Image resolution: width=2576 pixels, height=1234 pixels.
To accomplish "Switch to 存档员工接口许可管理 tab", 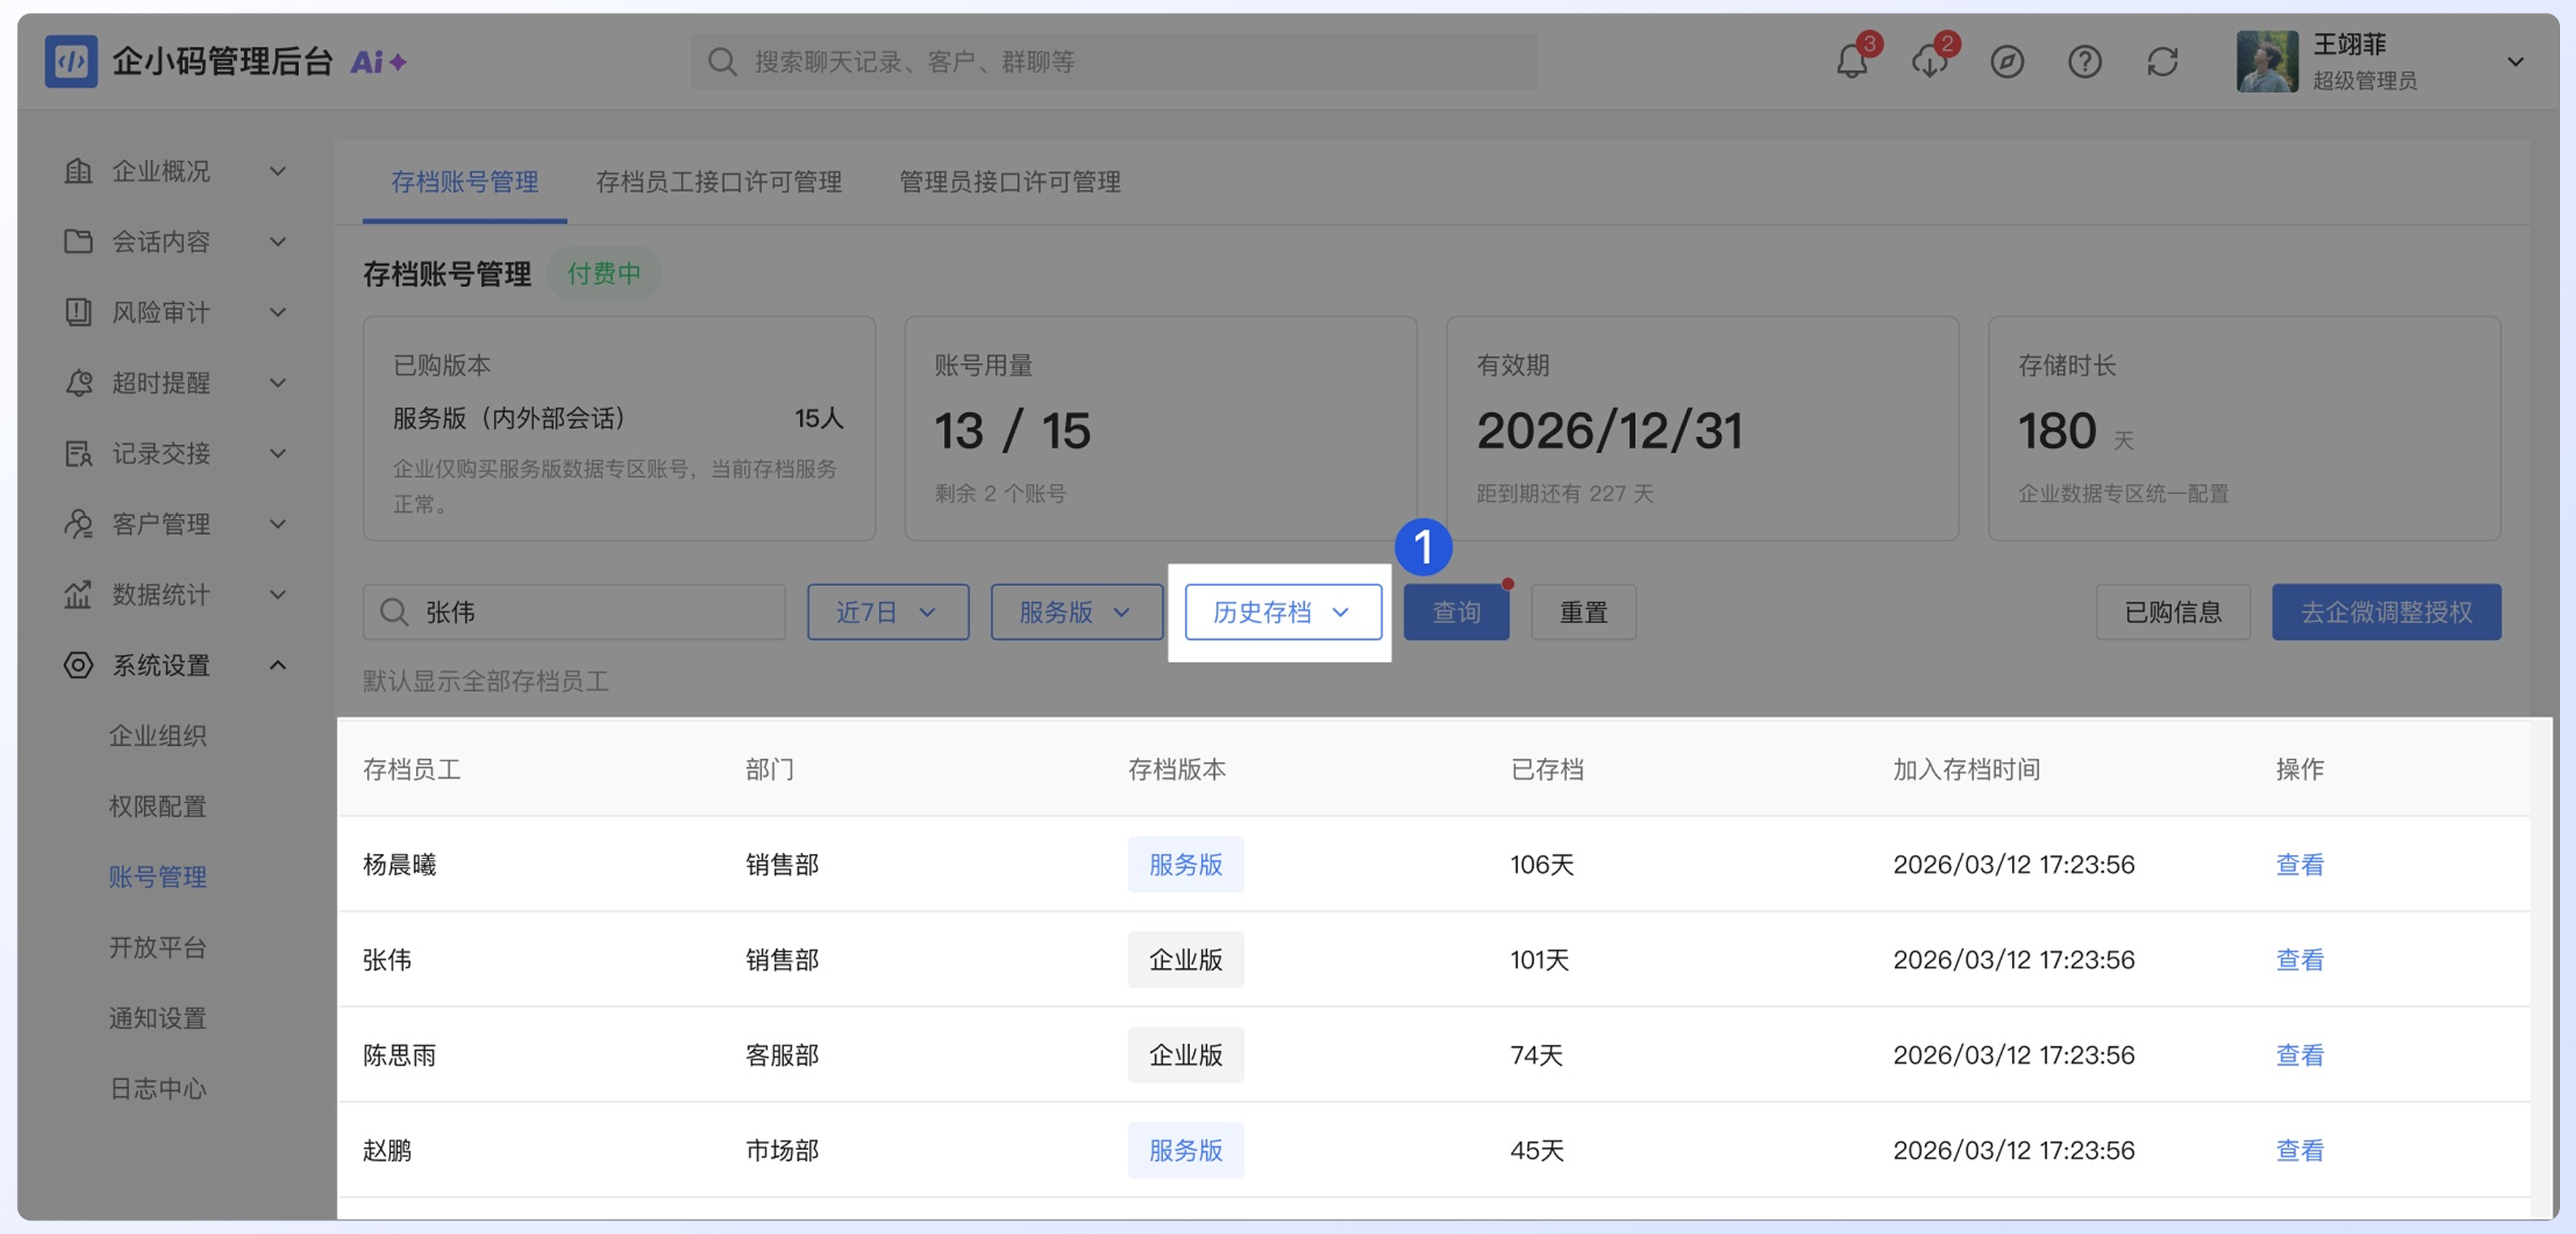I will coord(718,182).
